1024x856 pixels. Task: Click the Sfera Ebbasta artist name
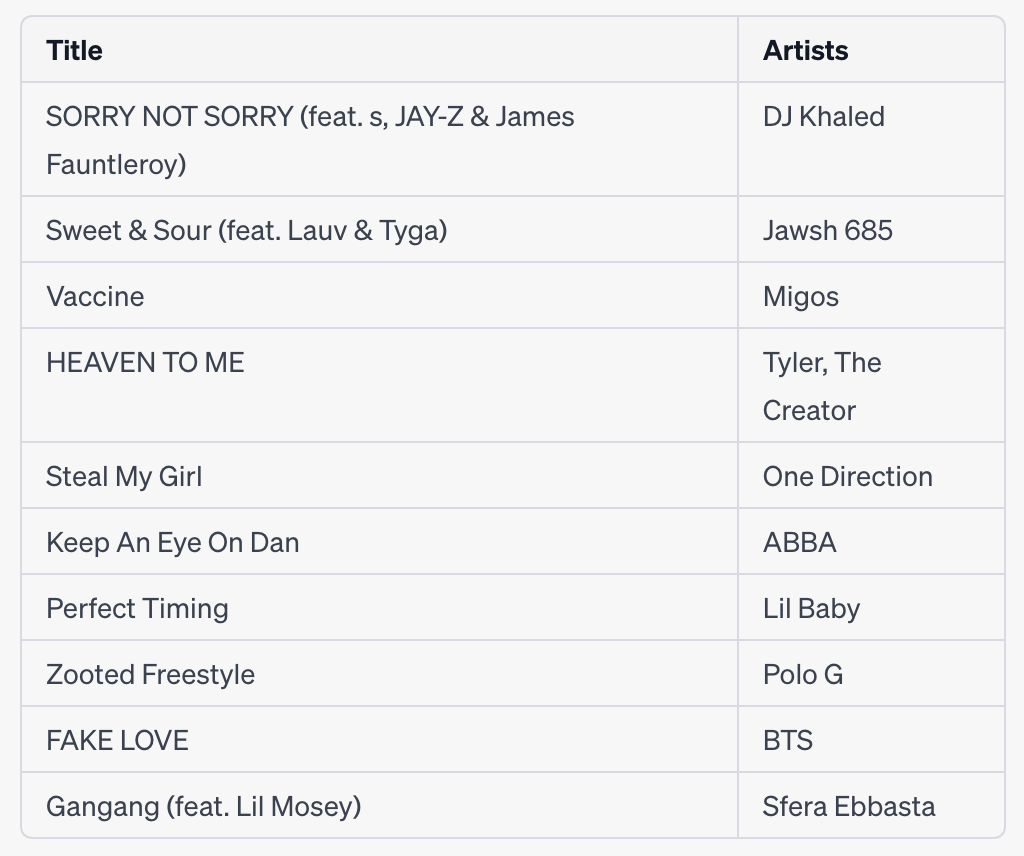[x=849, y=806]
